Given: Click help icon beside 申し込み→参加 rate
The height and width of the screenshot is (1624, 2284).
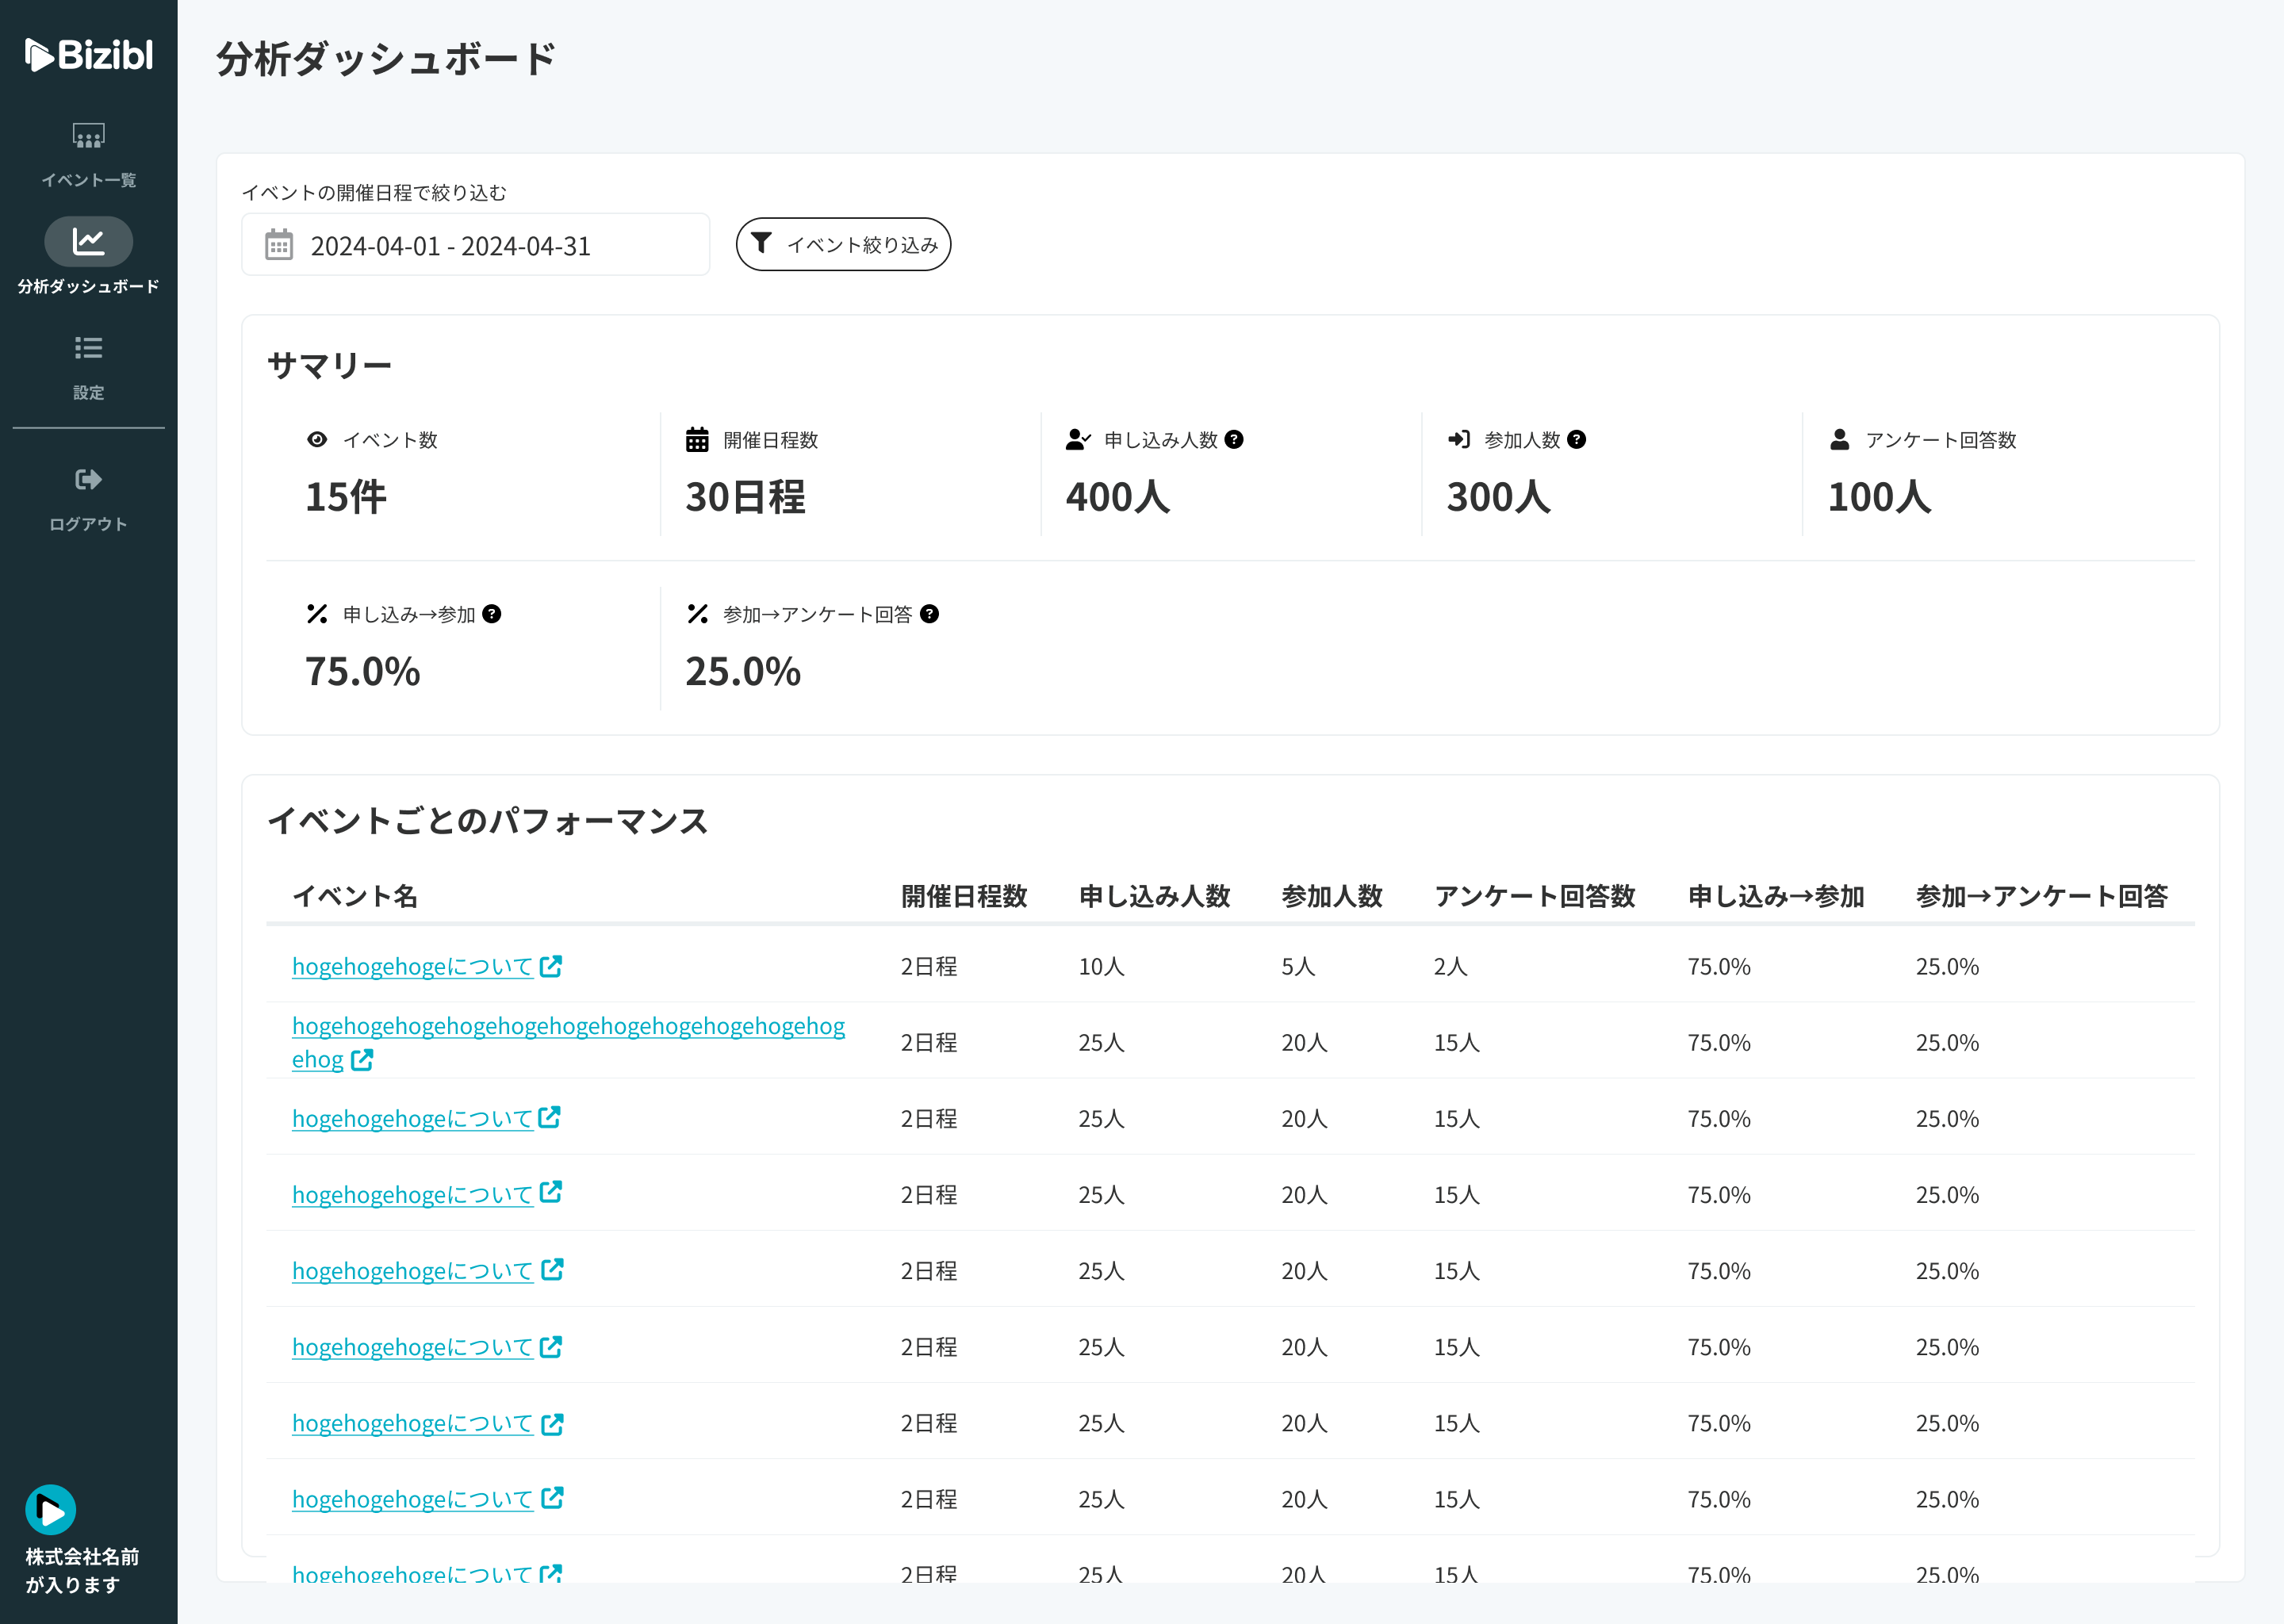Looking at the screenshot, I should [491, 614].
